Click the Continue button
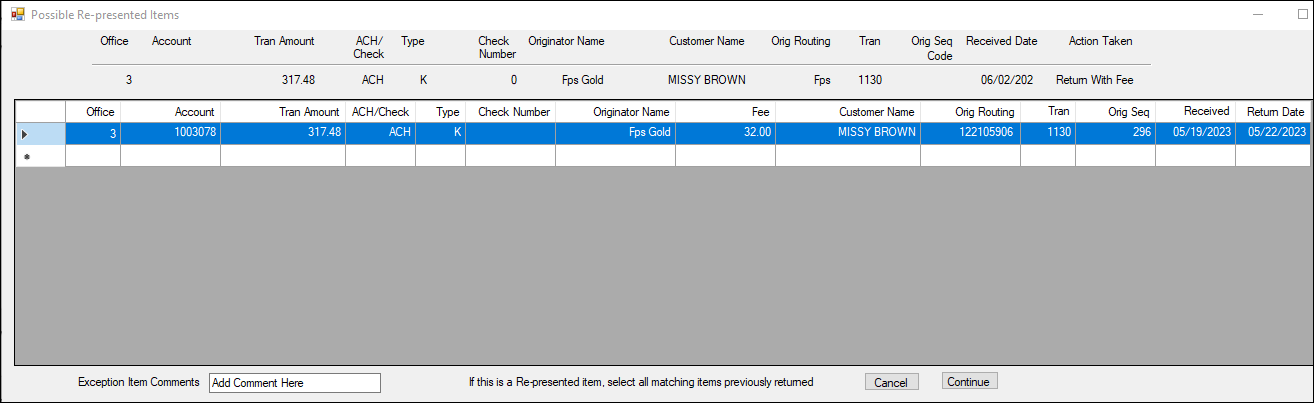Image resolution: width=1314 pixels, height=403 pixels. coord(969,382)
